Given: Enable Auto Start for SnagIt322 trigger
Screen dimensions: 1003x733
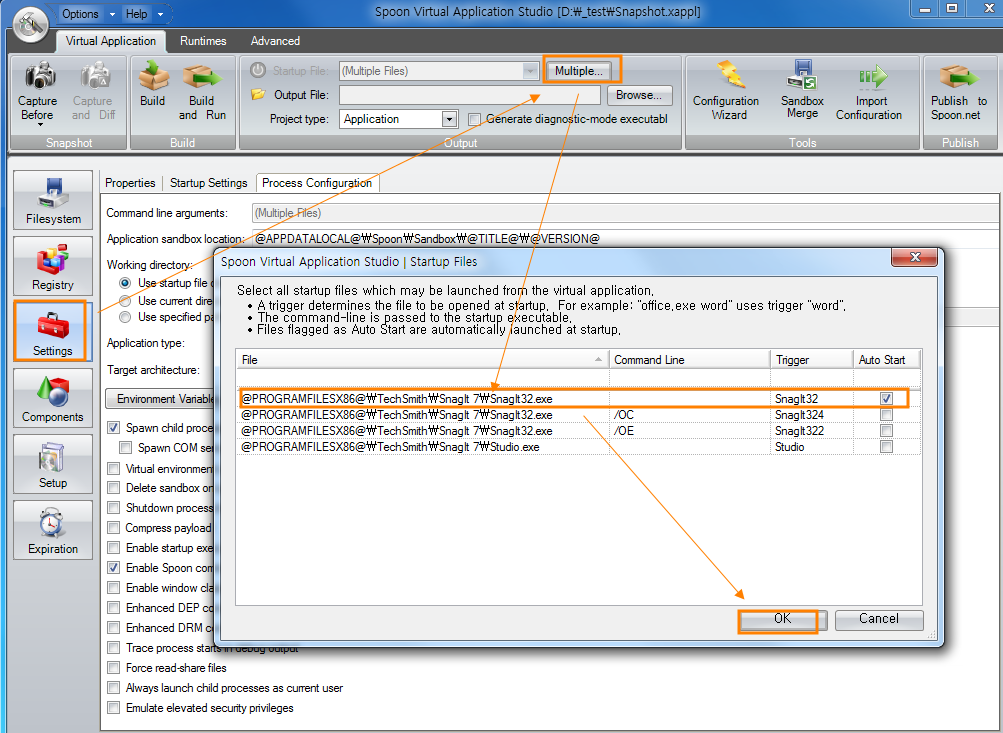Looking at the screenshot, I should 886,430.
